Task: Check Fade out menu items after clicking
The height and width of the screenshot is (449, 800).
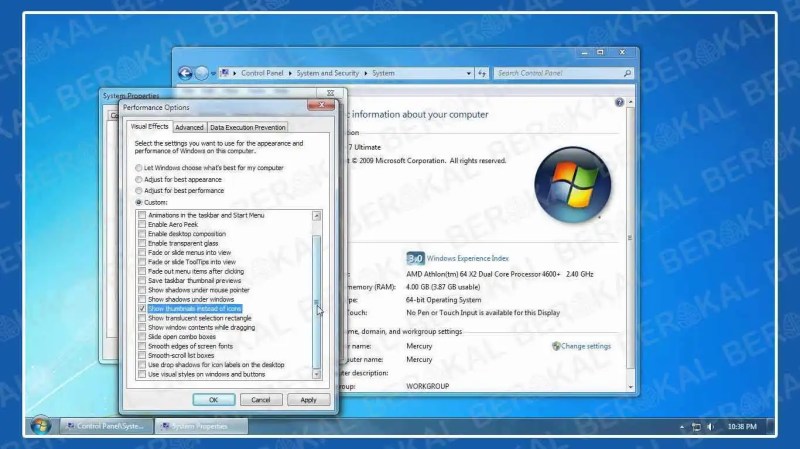Action: [142, 271]
